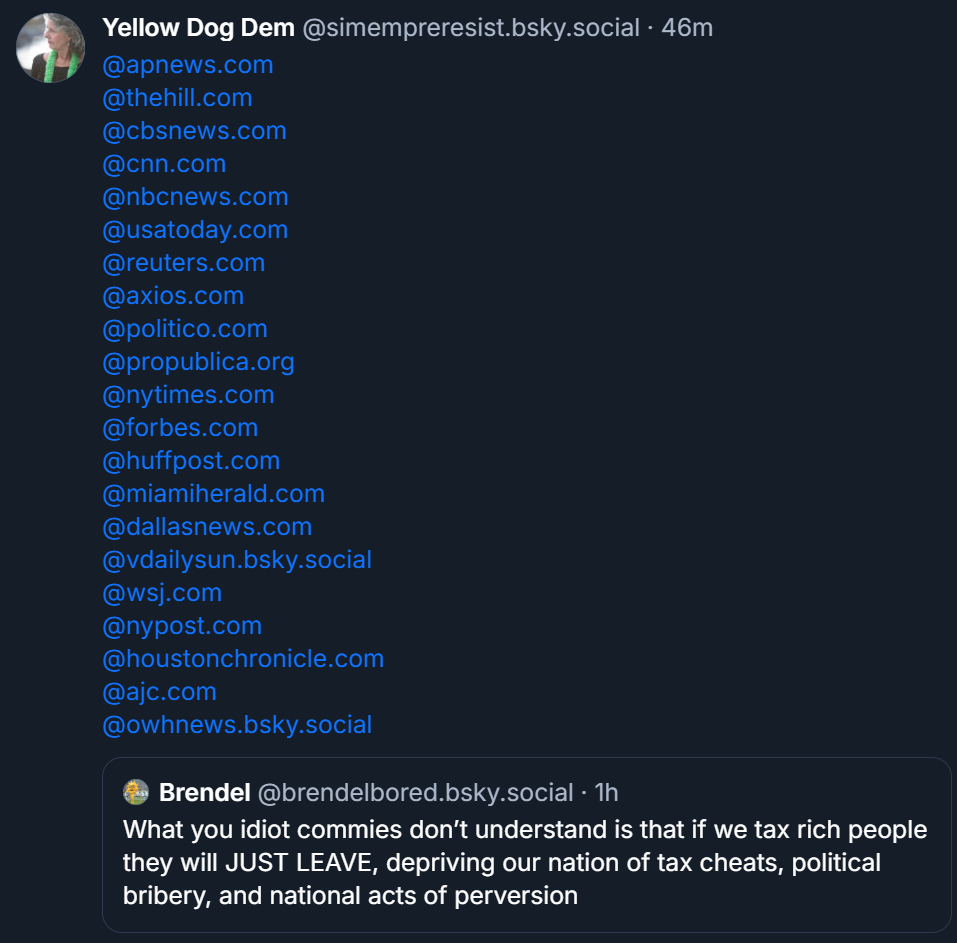Visit the @vdailysun.bsky.social mention
This screenshot has width=957, height=943.
point(237,560)
